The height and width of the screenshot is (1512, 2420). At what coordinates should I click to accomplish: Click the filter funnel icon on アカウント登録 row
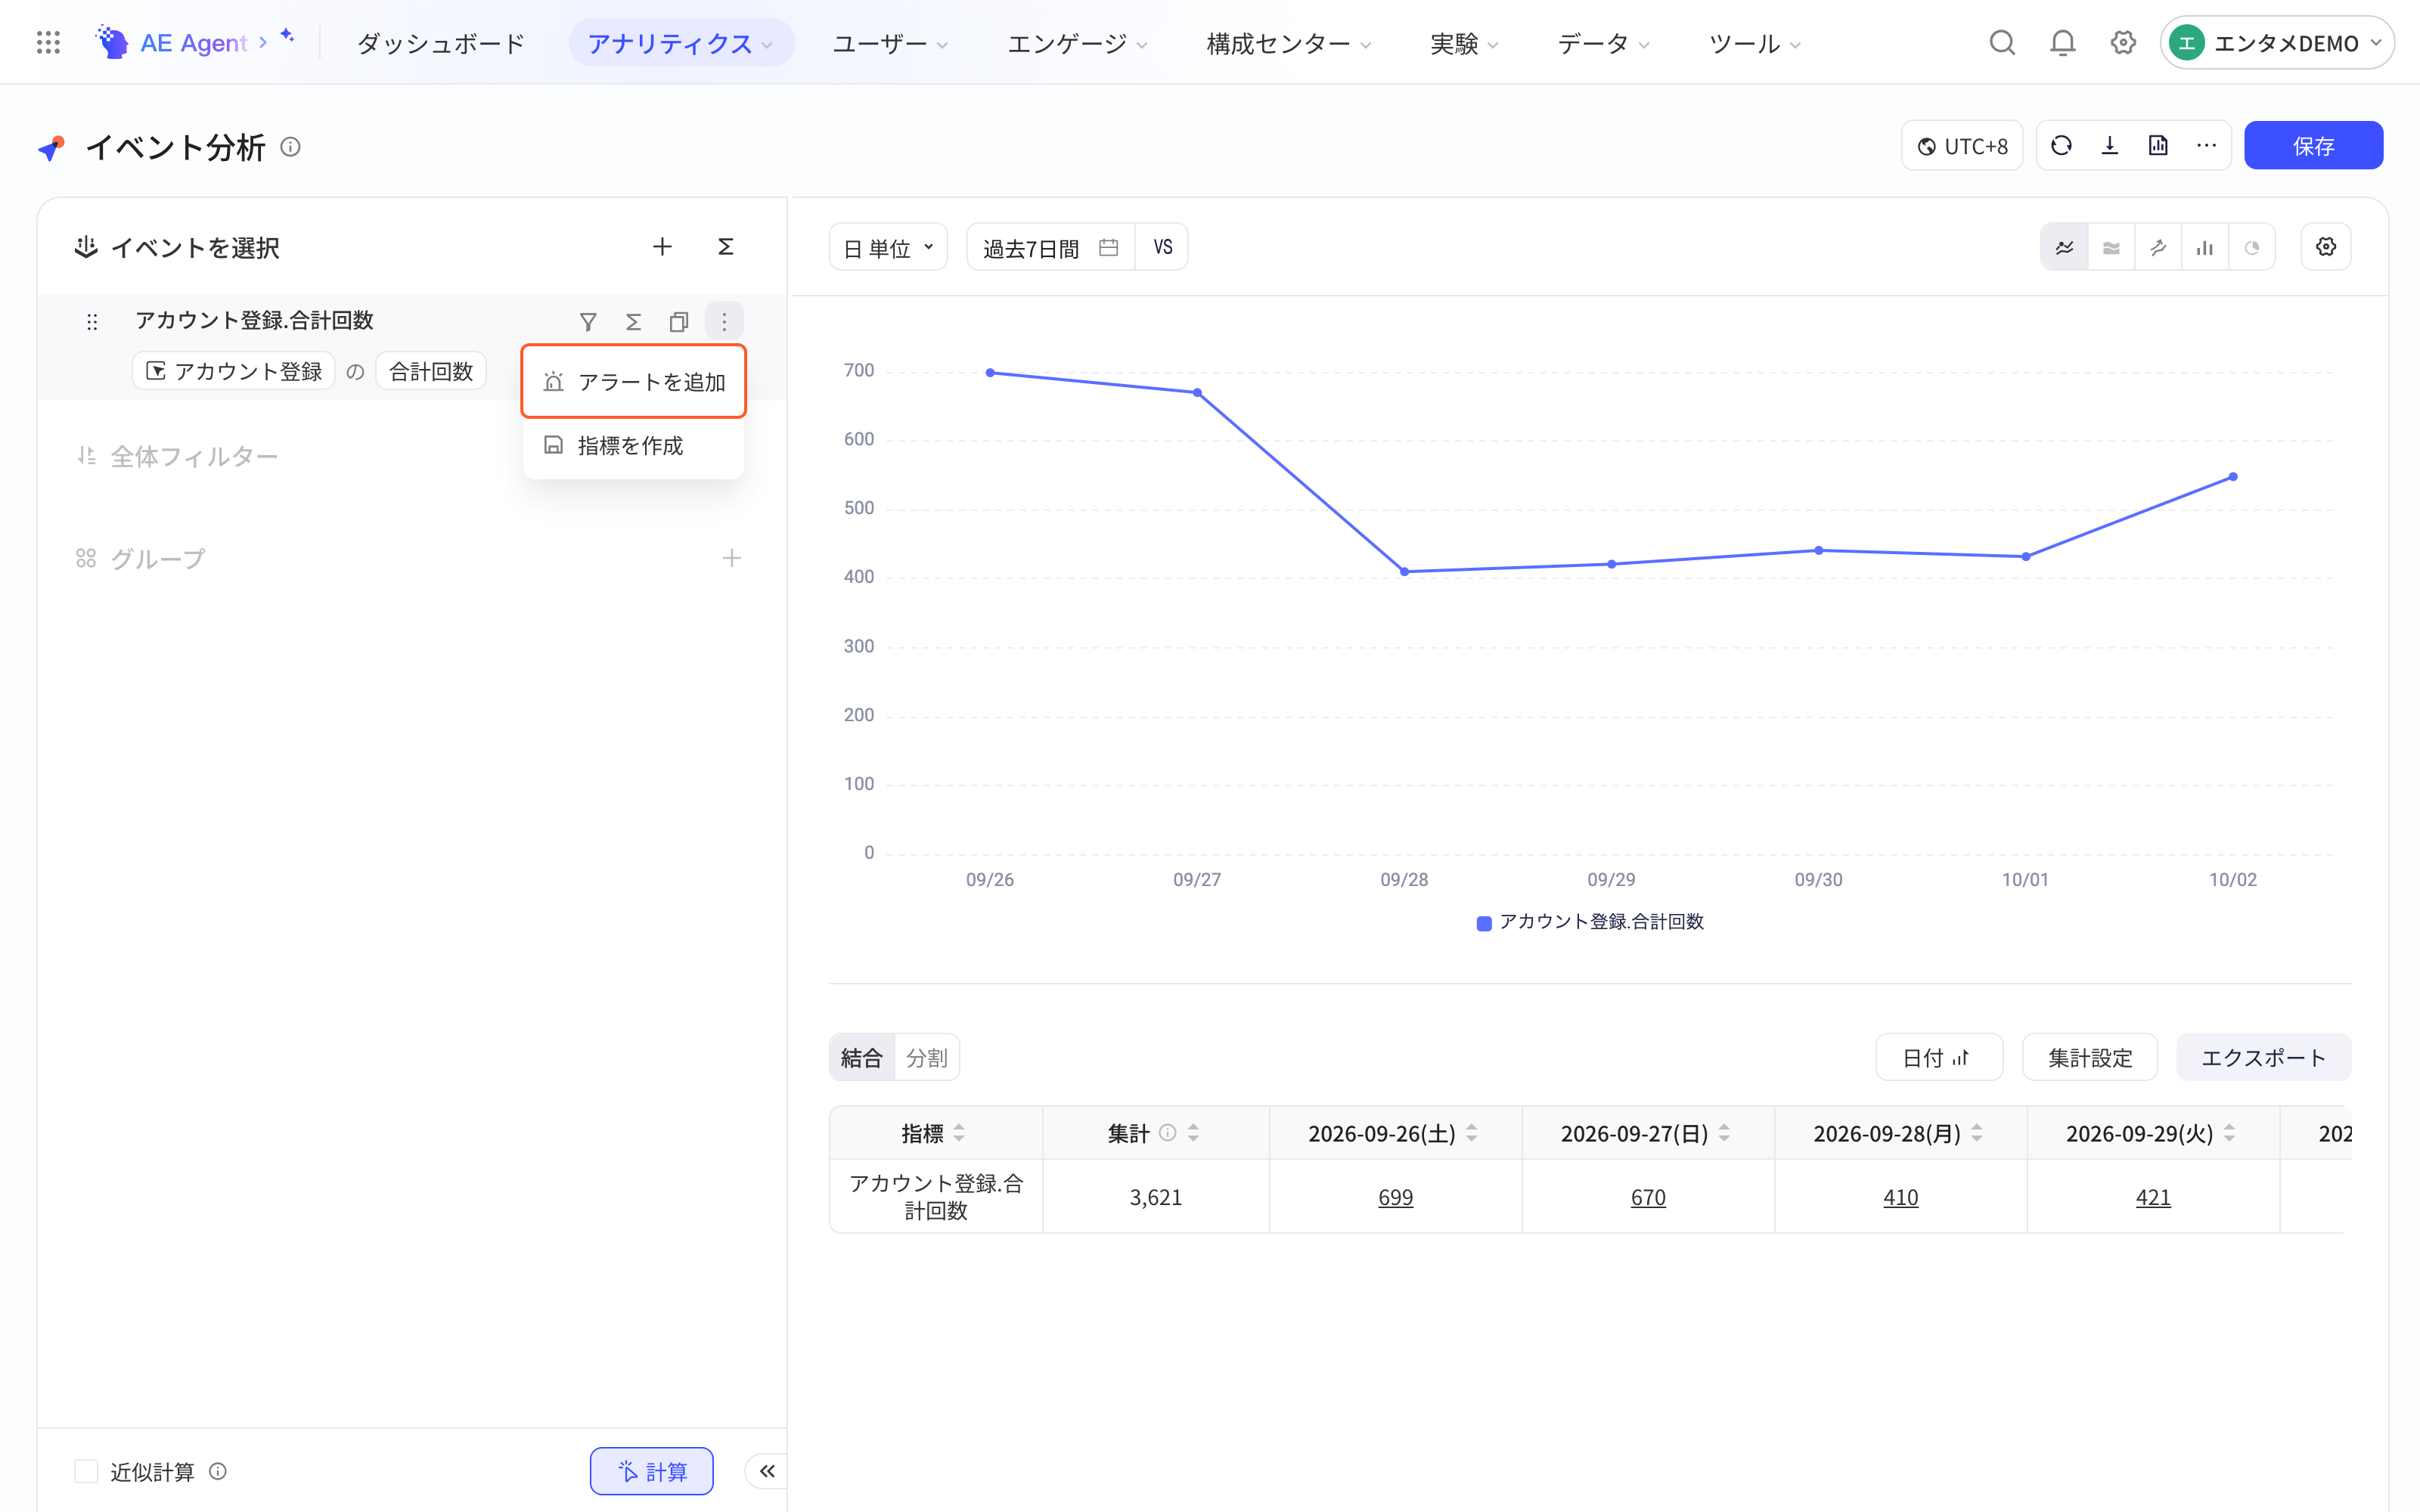[588, 321]
